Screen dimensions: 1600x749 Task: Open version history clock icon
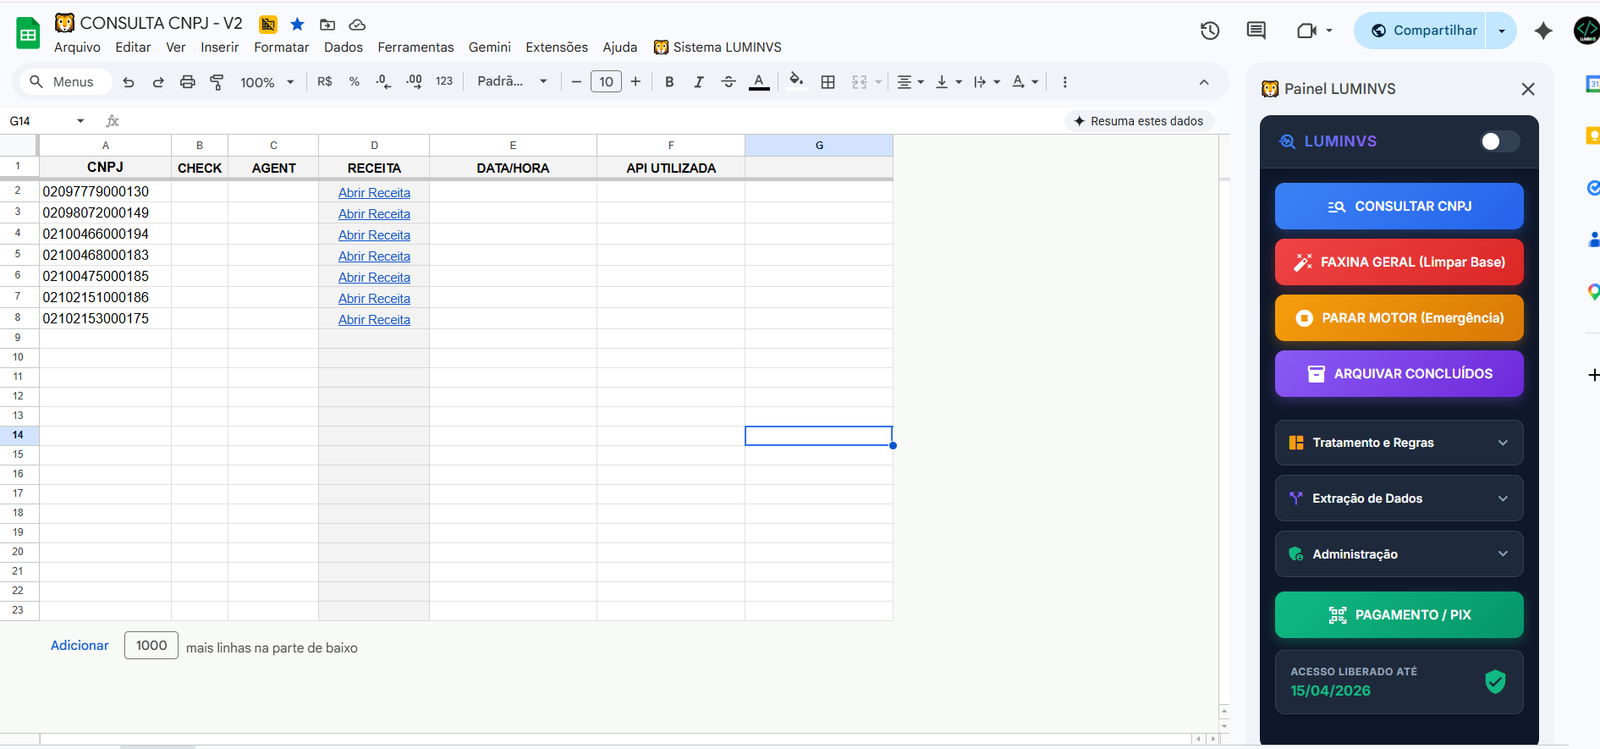click(1210, 31)
